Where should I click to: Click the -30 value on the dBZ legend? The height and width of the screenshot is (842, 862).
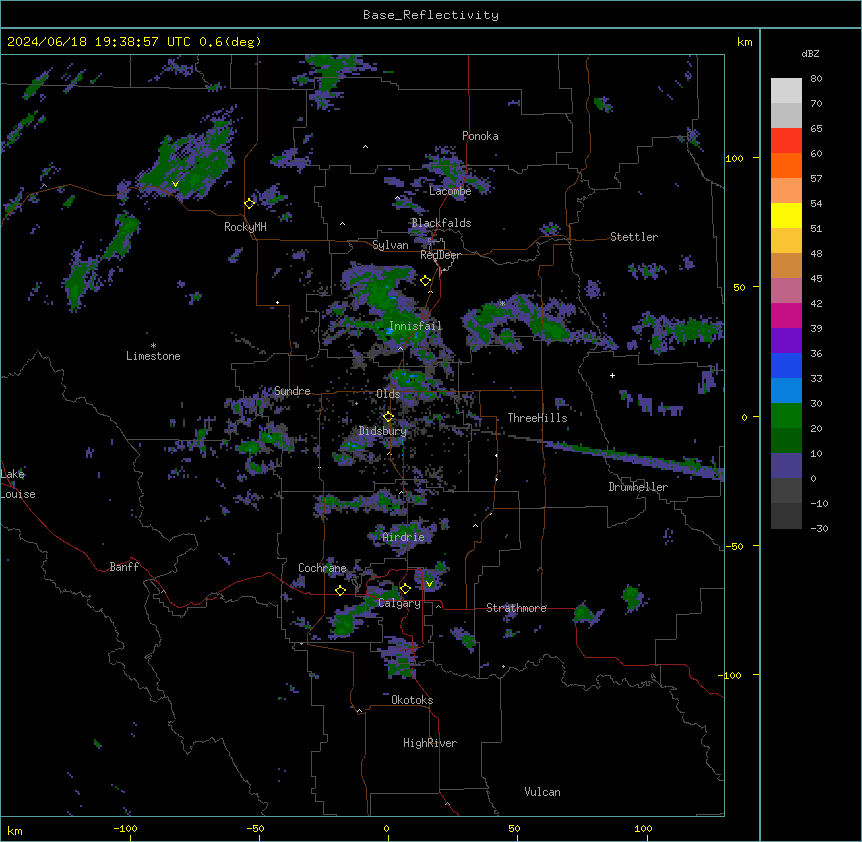click(819, 528)
